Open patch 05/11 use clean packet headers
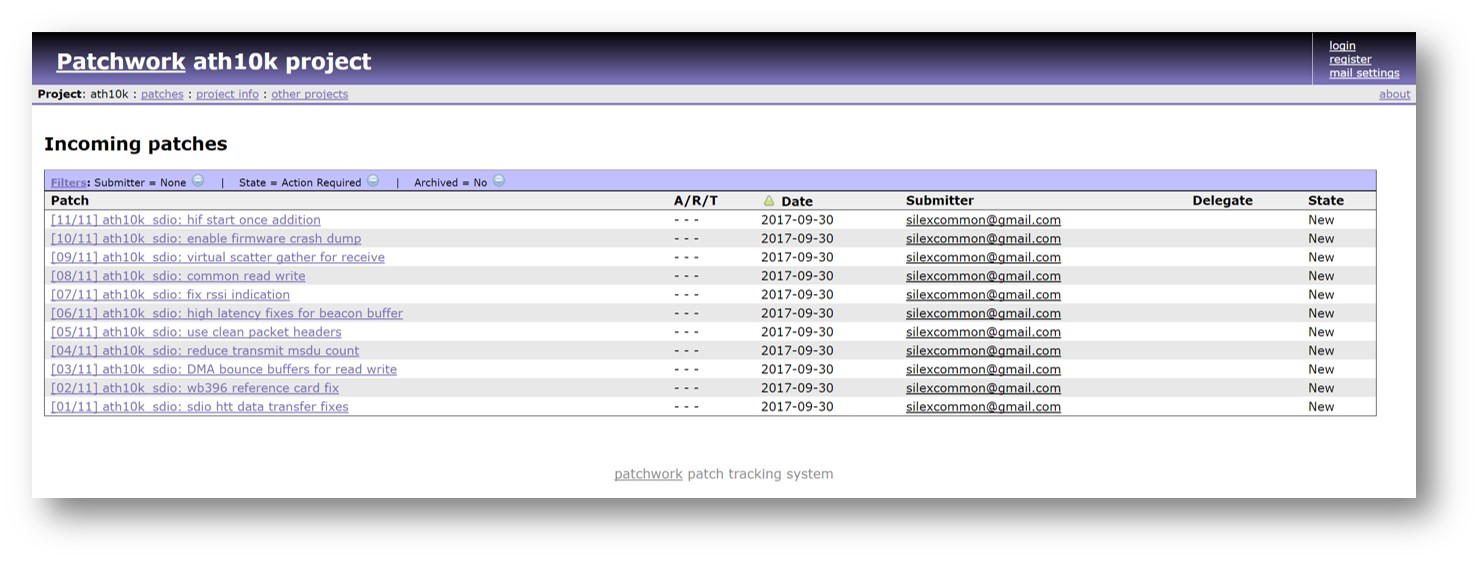 point(196,332)
